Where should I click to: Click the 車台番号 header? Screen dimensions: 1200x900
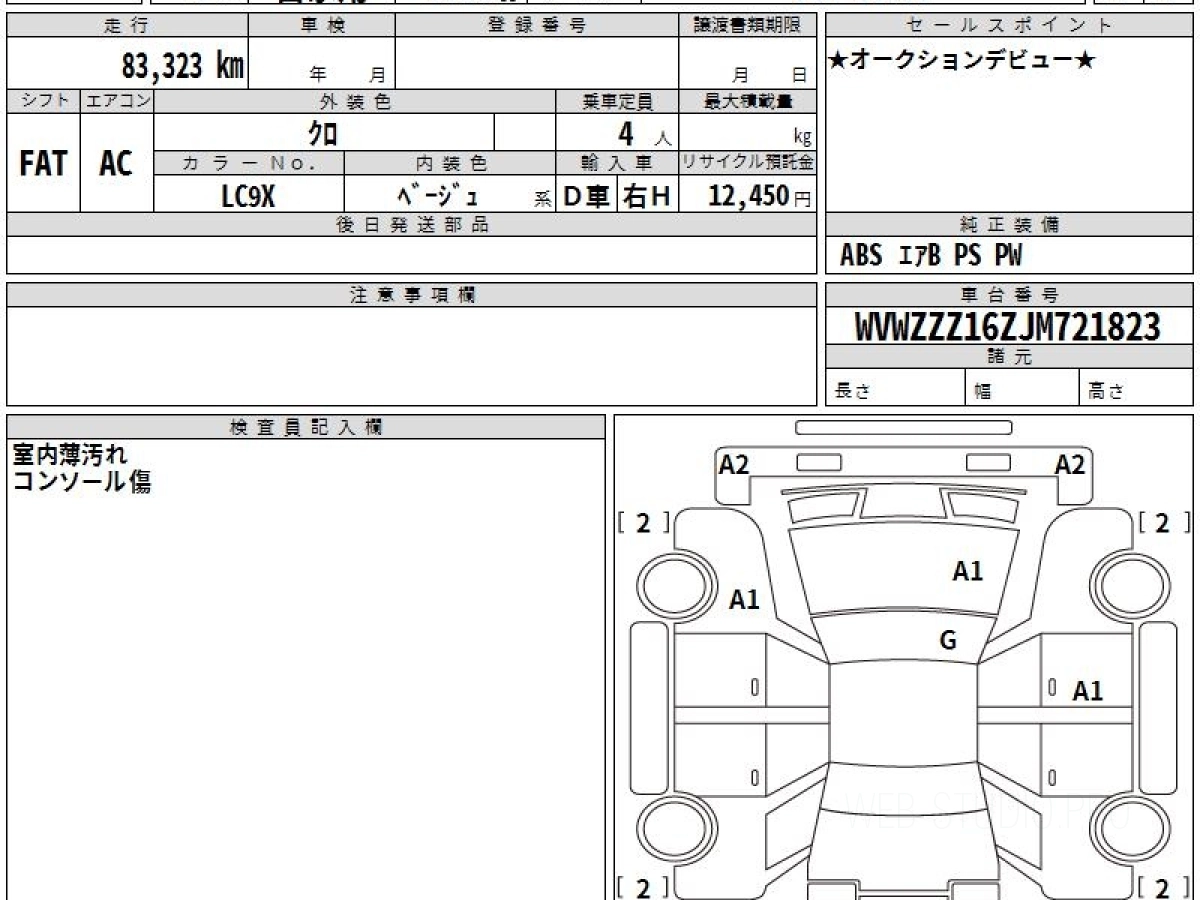click(1009, 295)
